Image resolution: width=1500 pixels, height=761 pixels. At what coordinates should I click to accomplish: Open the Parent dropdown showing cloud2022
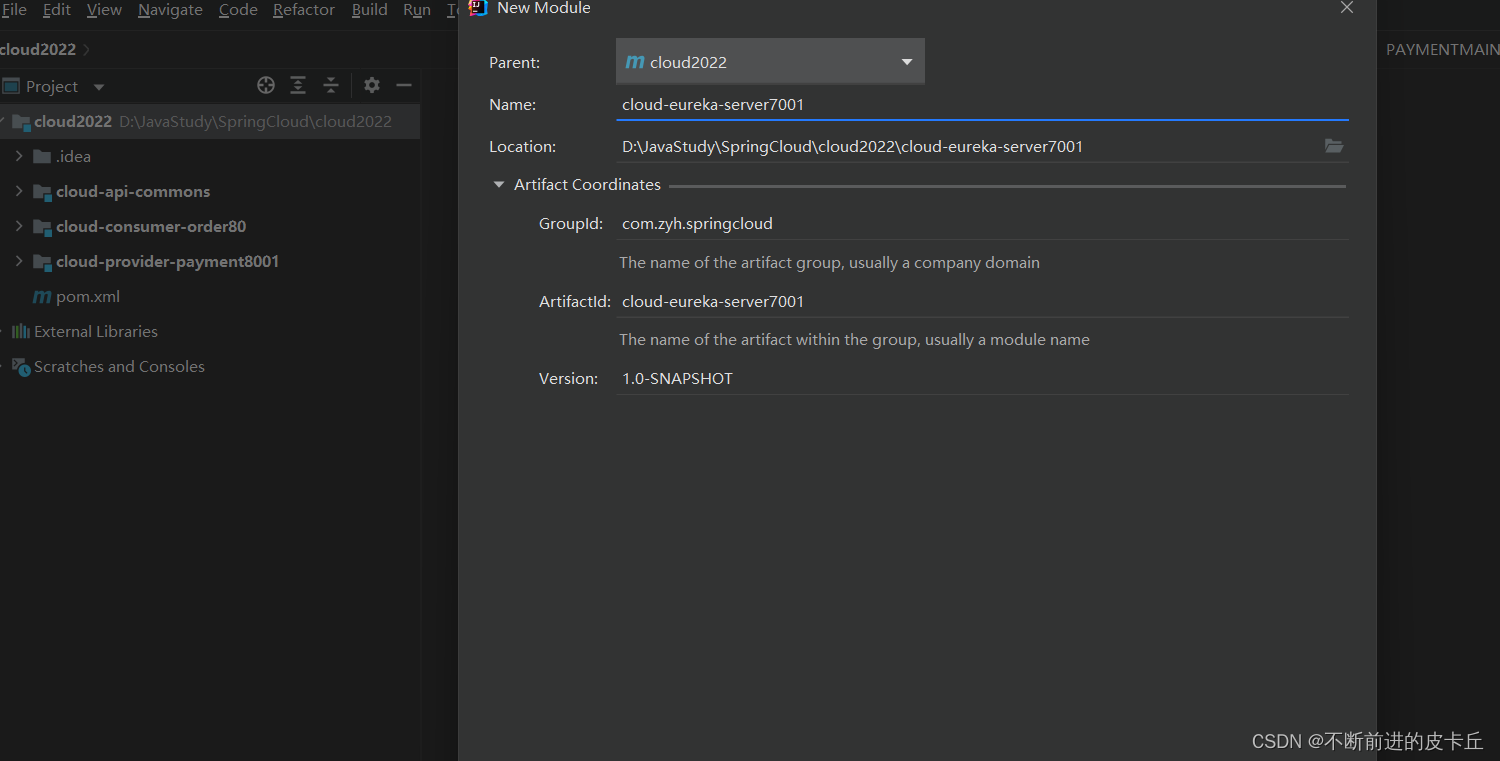pos(770,62)
